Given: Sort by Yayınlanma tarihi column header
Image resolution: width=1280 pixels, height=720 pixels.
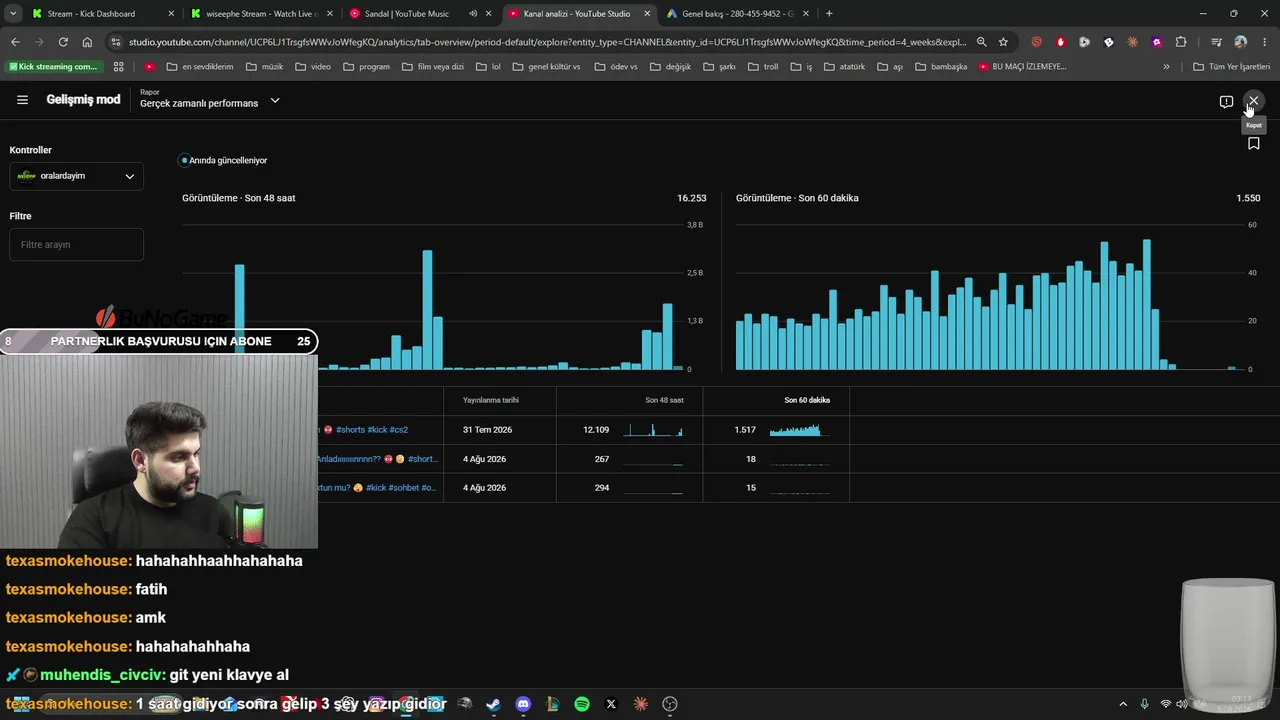Looking at the screenshot, I should [x=490, y=400].
